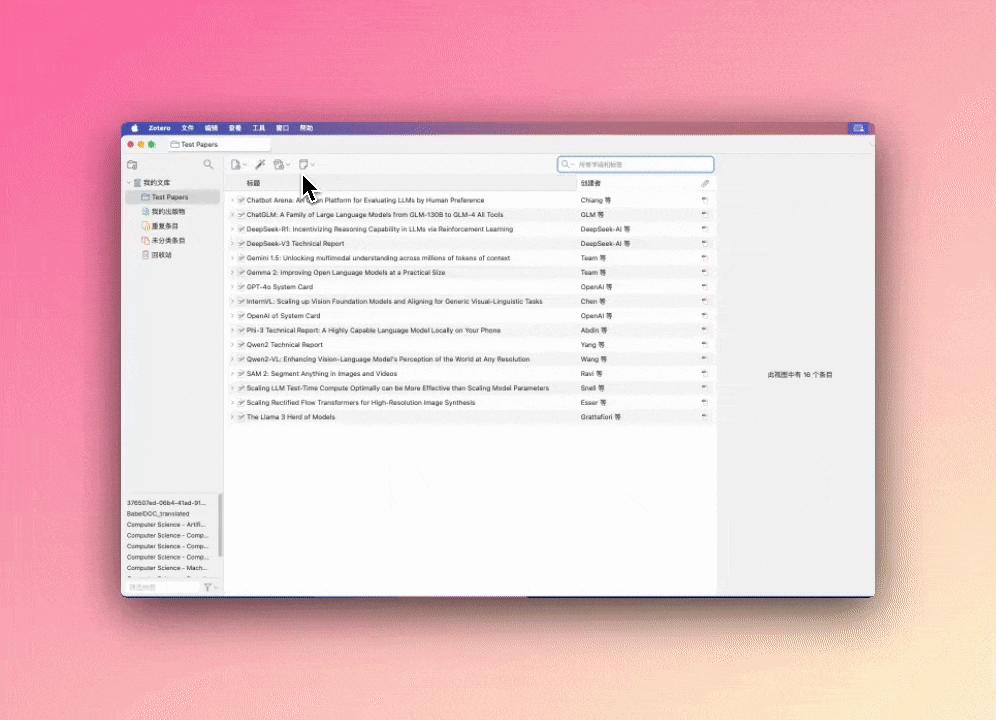Open the Tools menu in the menu bar

259,127
